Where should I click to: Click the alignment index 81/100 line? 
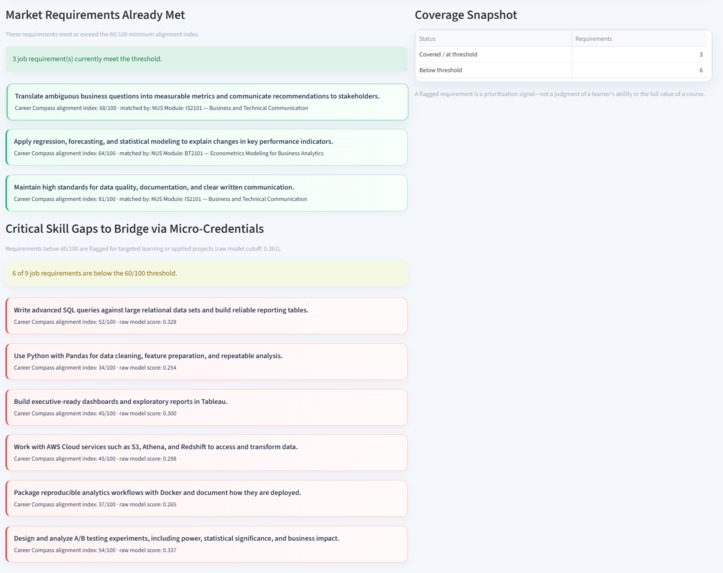tap(160, 199)
